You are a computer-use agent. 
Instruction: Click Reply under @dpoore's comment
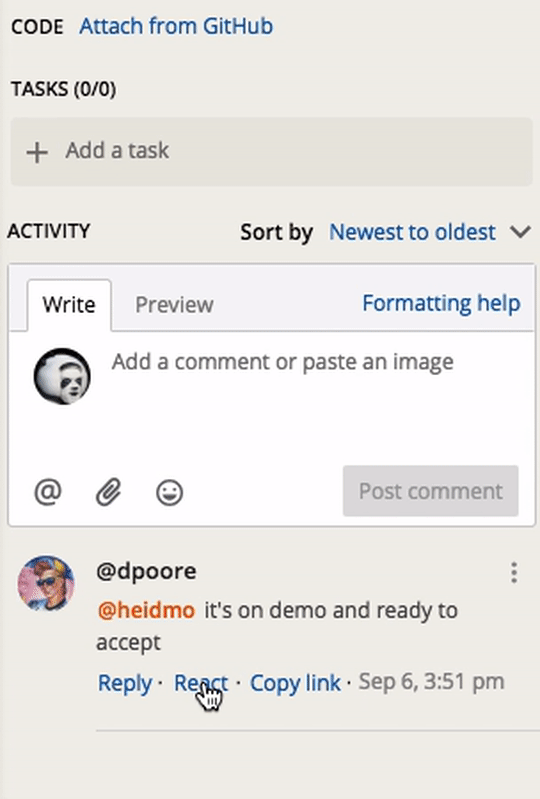(x=125, y=683)
